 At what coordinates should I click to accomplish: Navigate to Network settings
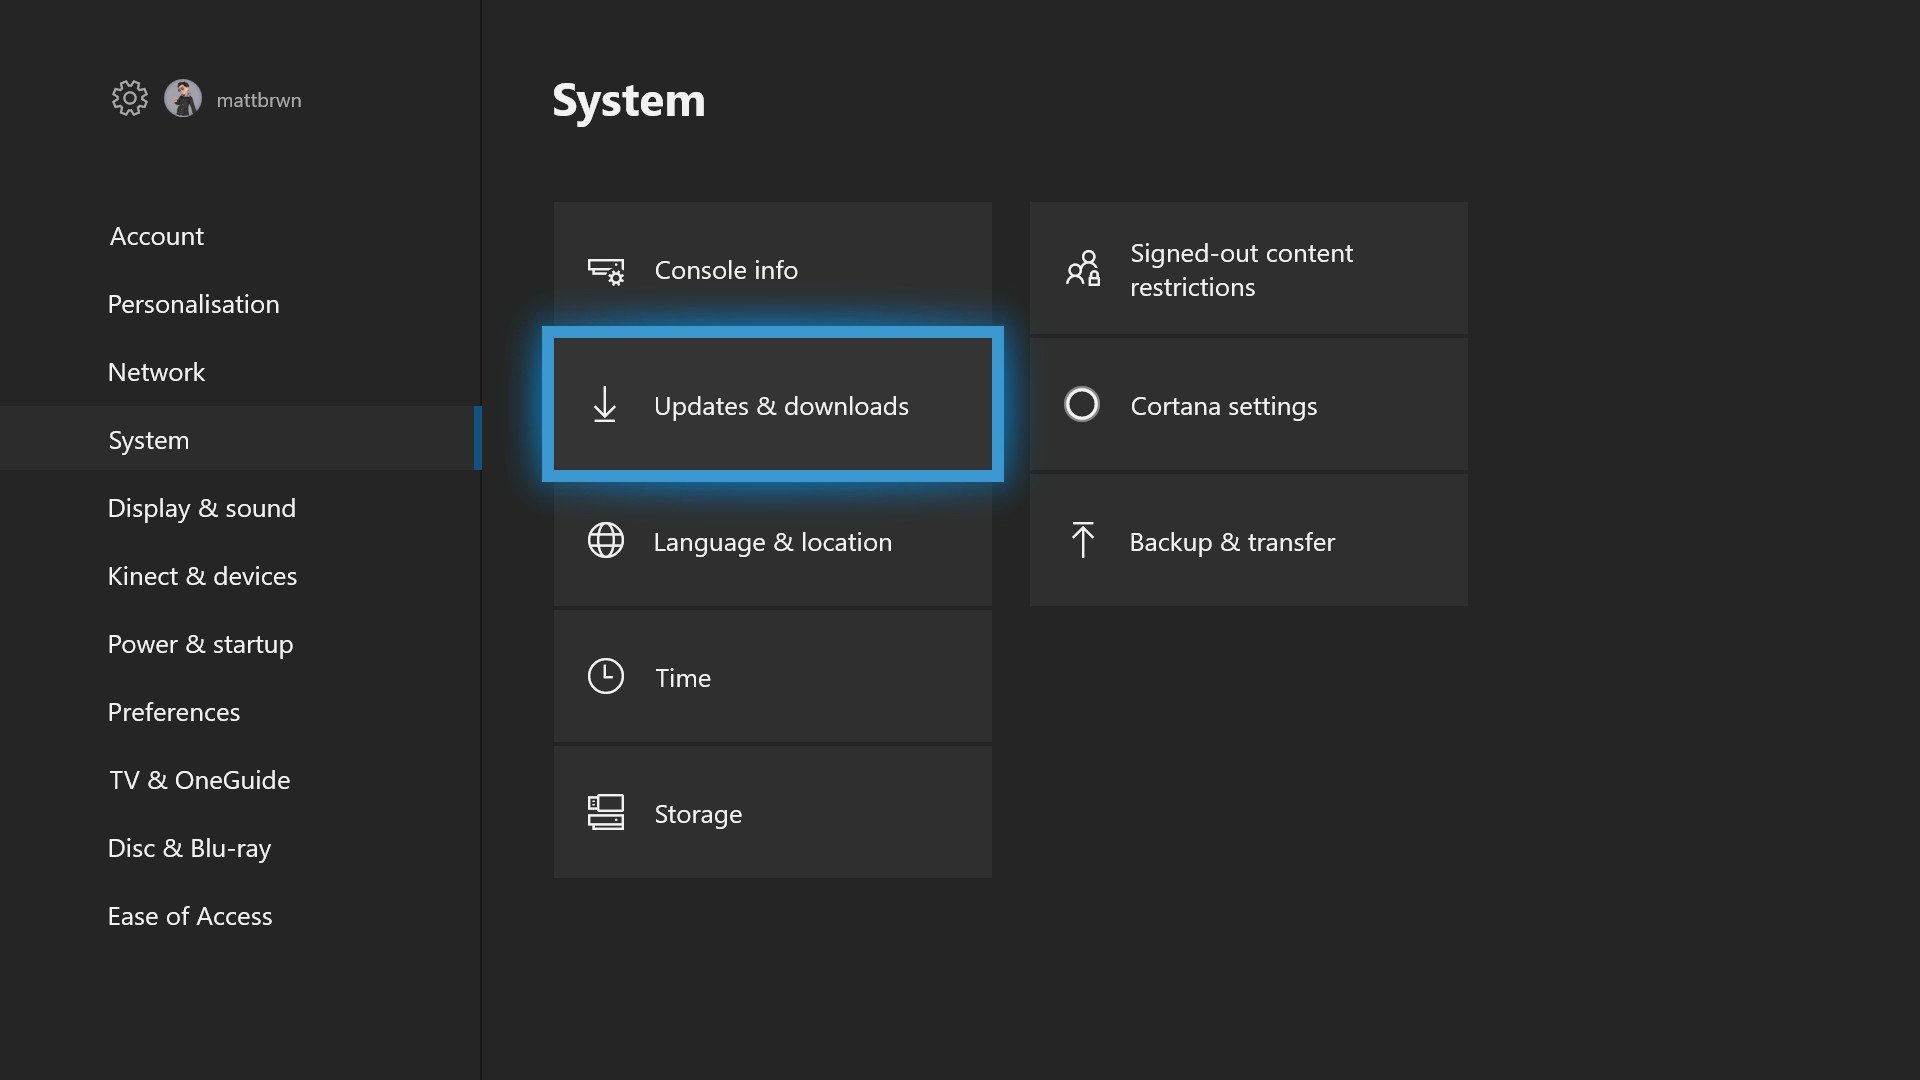[157, 371]
